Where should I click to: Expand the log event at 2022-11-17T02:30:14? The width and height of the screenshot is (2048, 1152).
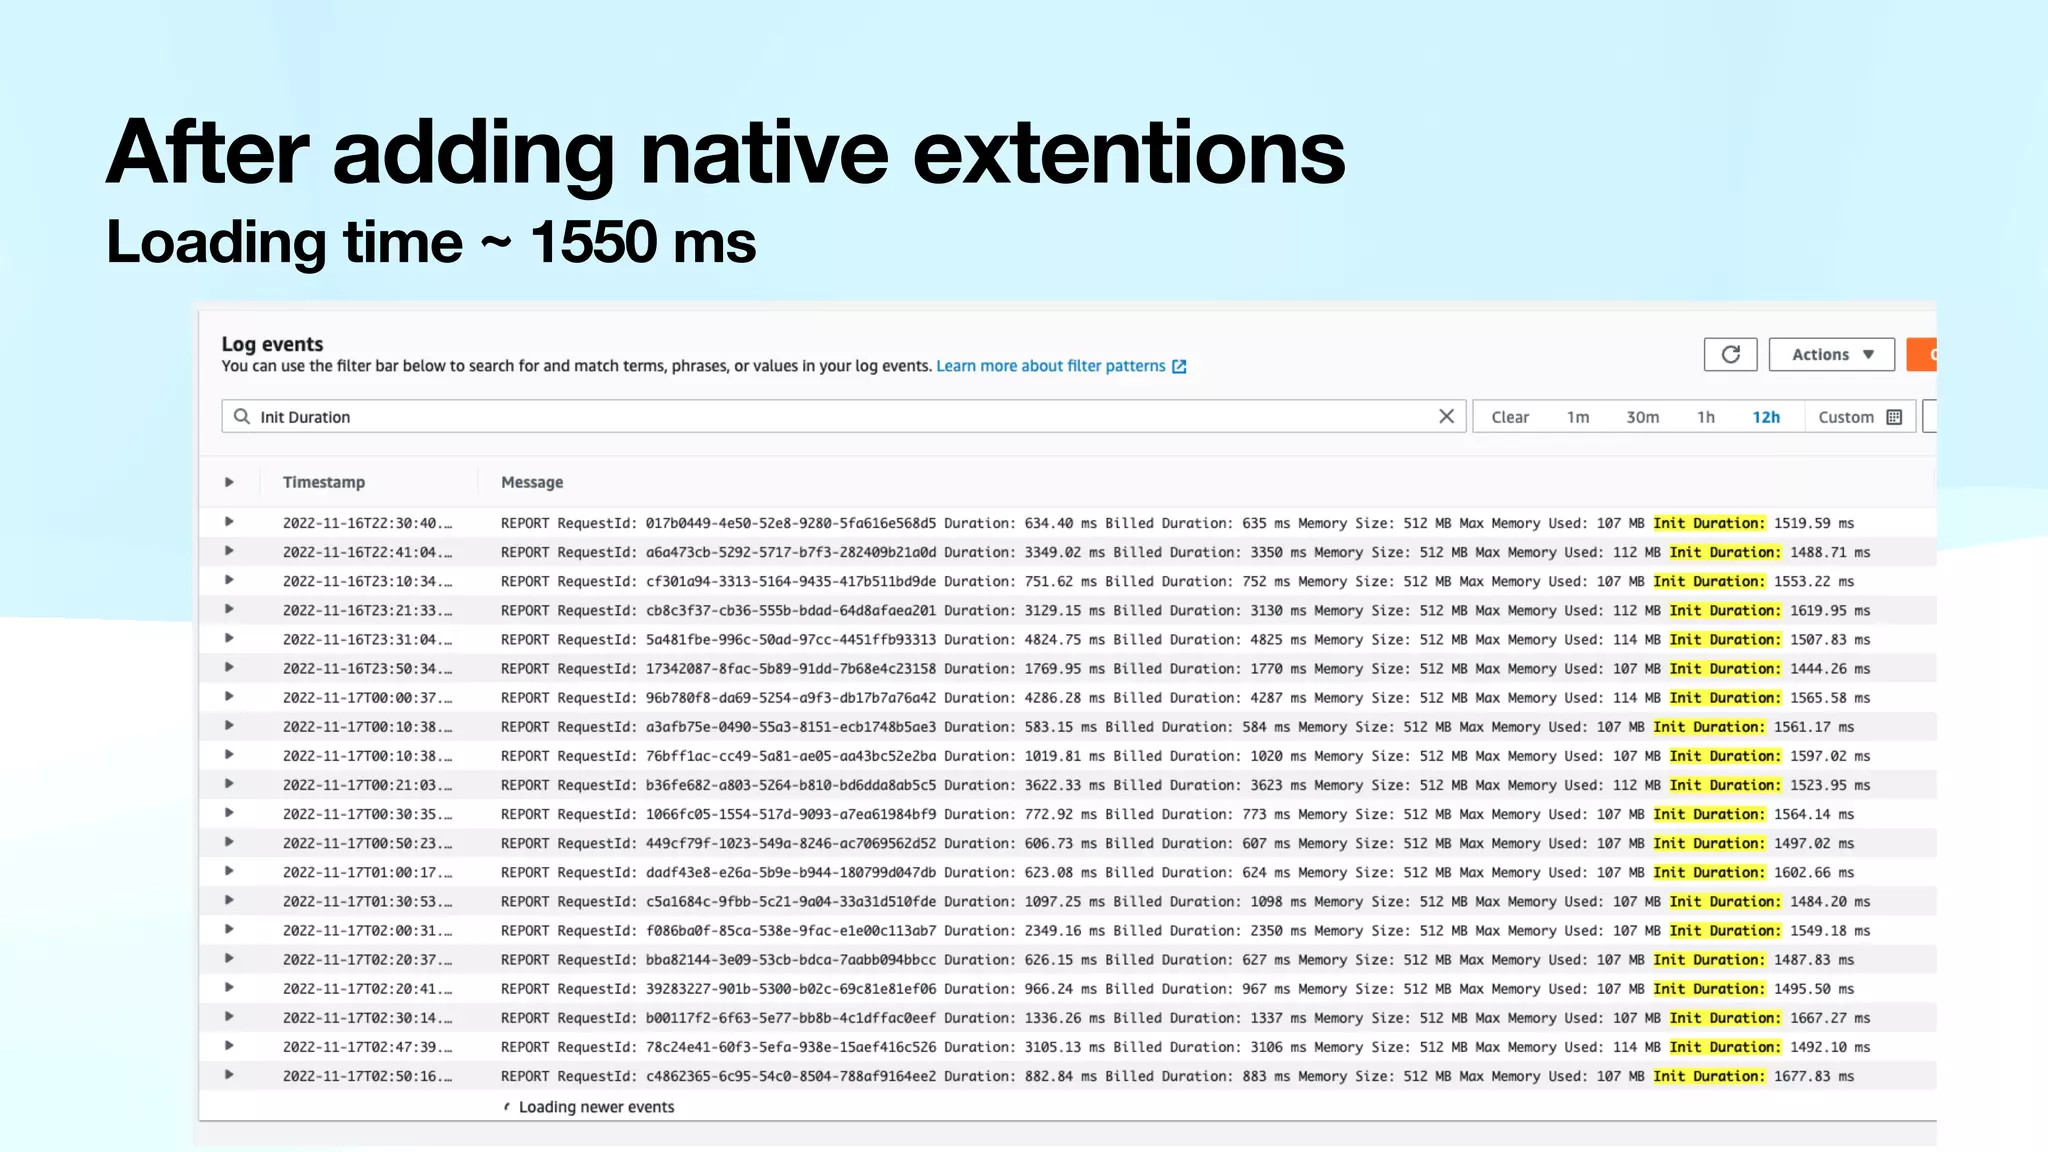click(x=229, y=1016)
